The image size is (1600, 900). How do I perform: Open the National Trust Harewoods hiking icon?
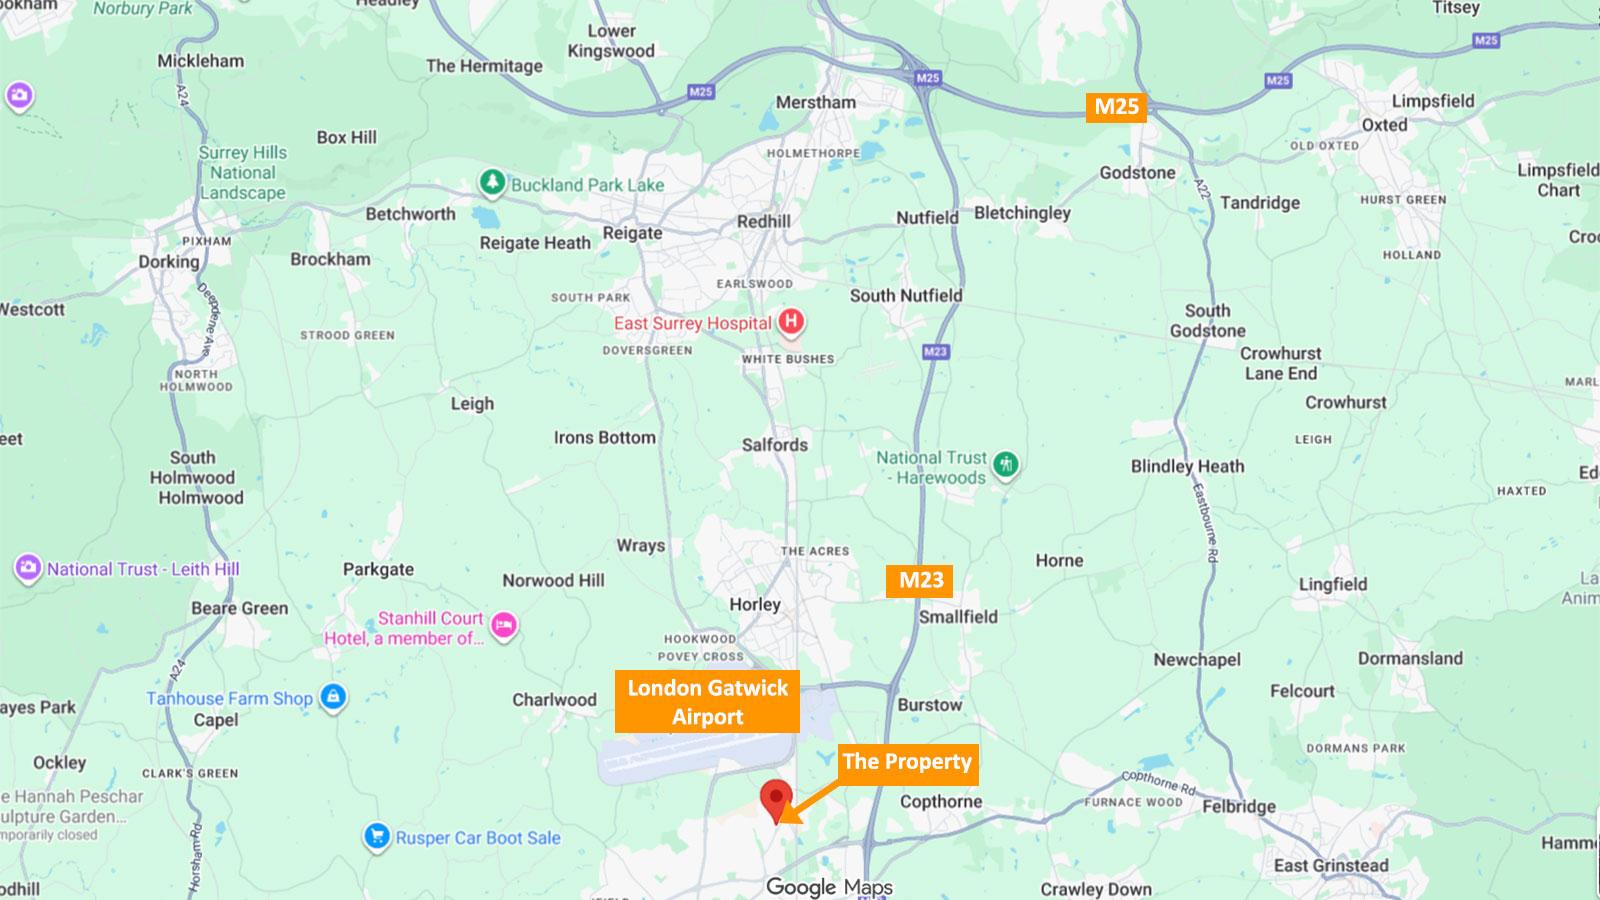coord(1006,464)
